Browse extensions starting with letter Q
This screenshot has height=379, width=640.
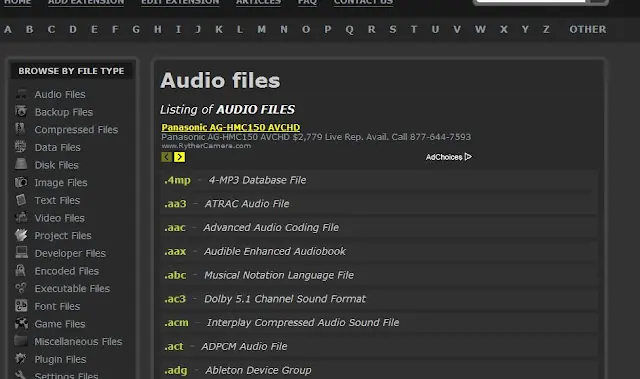(x=349, y=29)
